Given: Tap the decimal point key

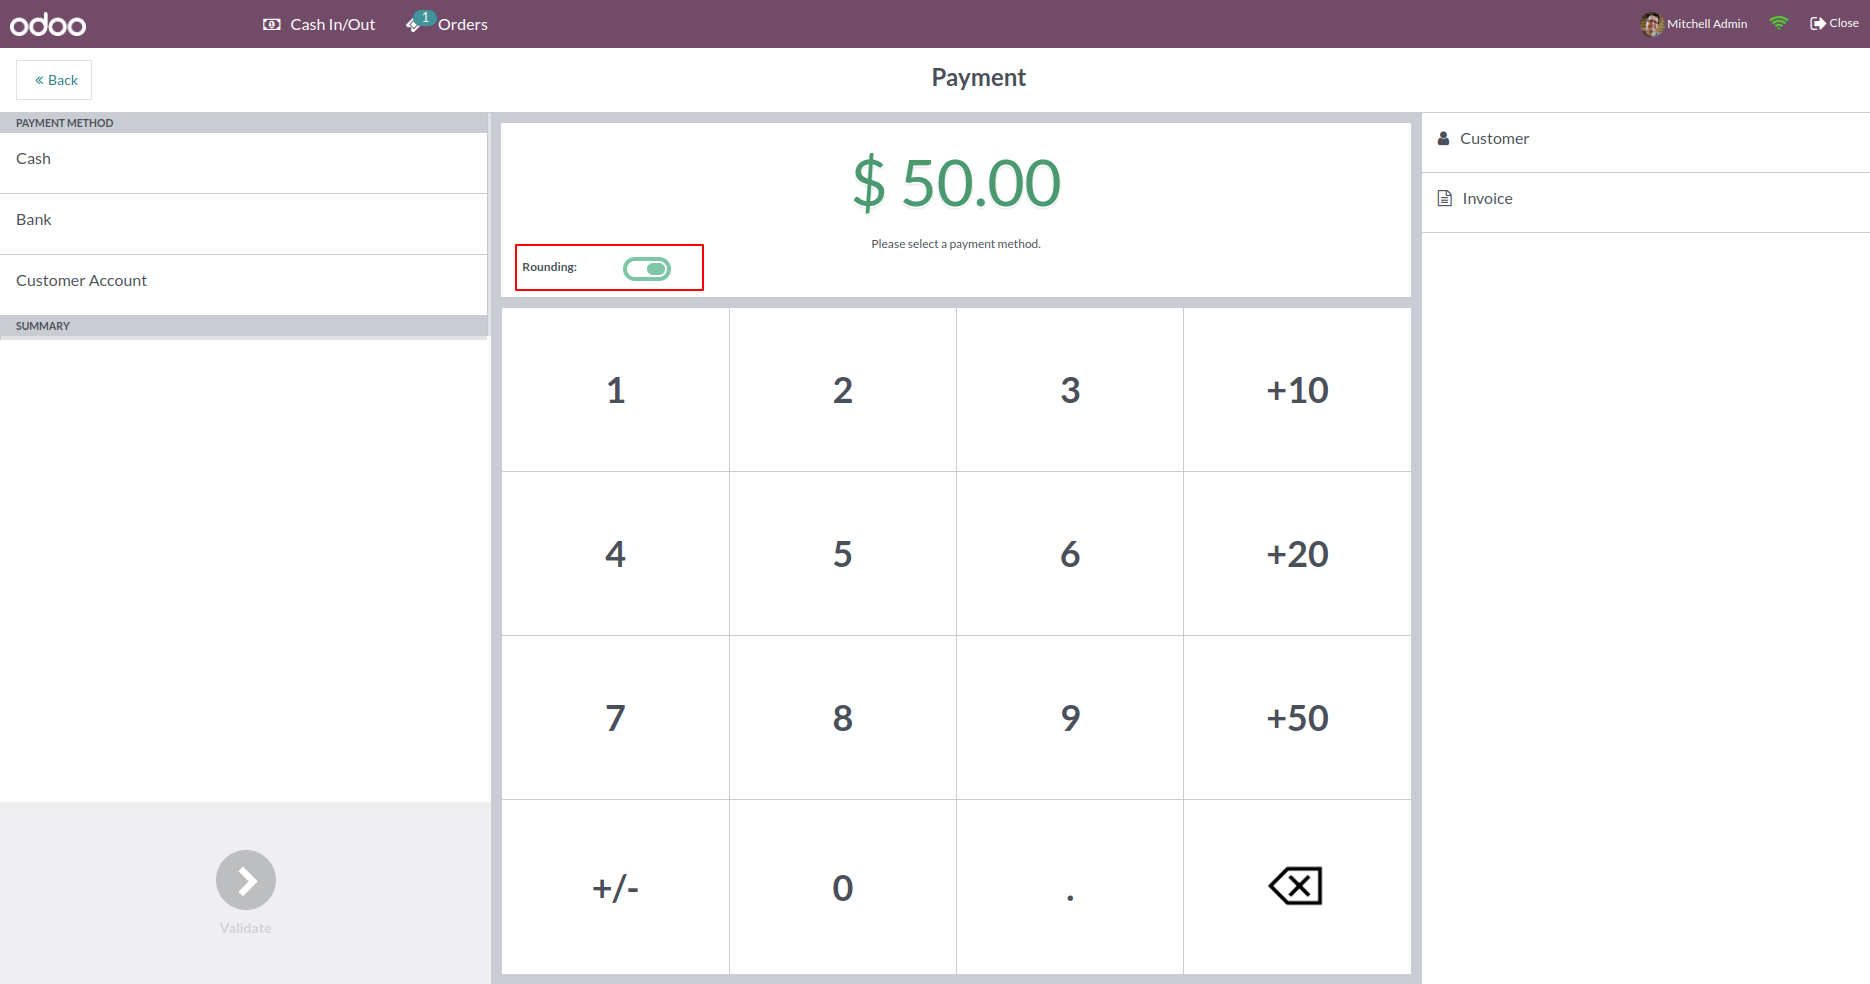Looking at the screenshot, I should pyautogui.click(x=1070, y=887).
